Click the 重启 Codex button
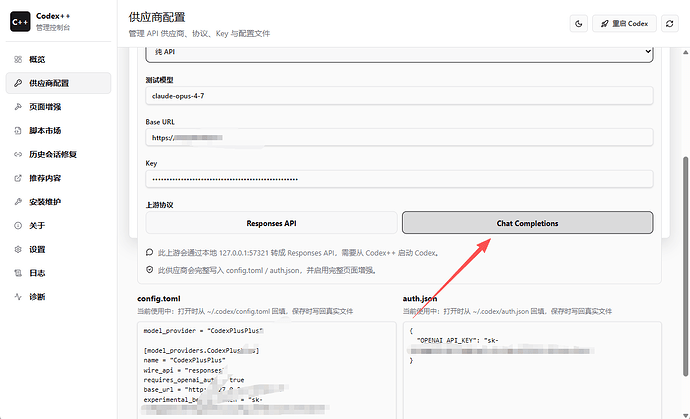Viewport: 690px width, 419px height. [x=624, y=23]
